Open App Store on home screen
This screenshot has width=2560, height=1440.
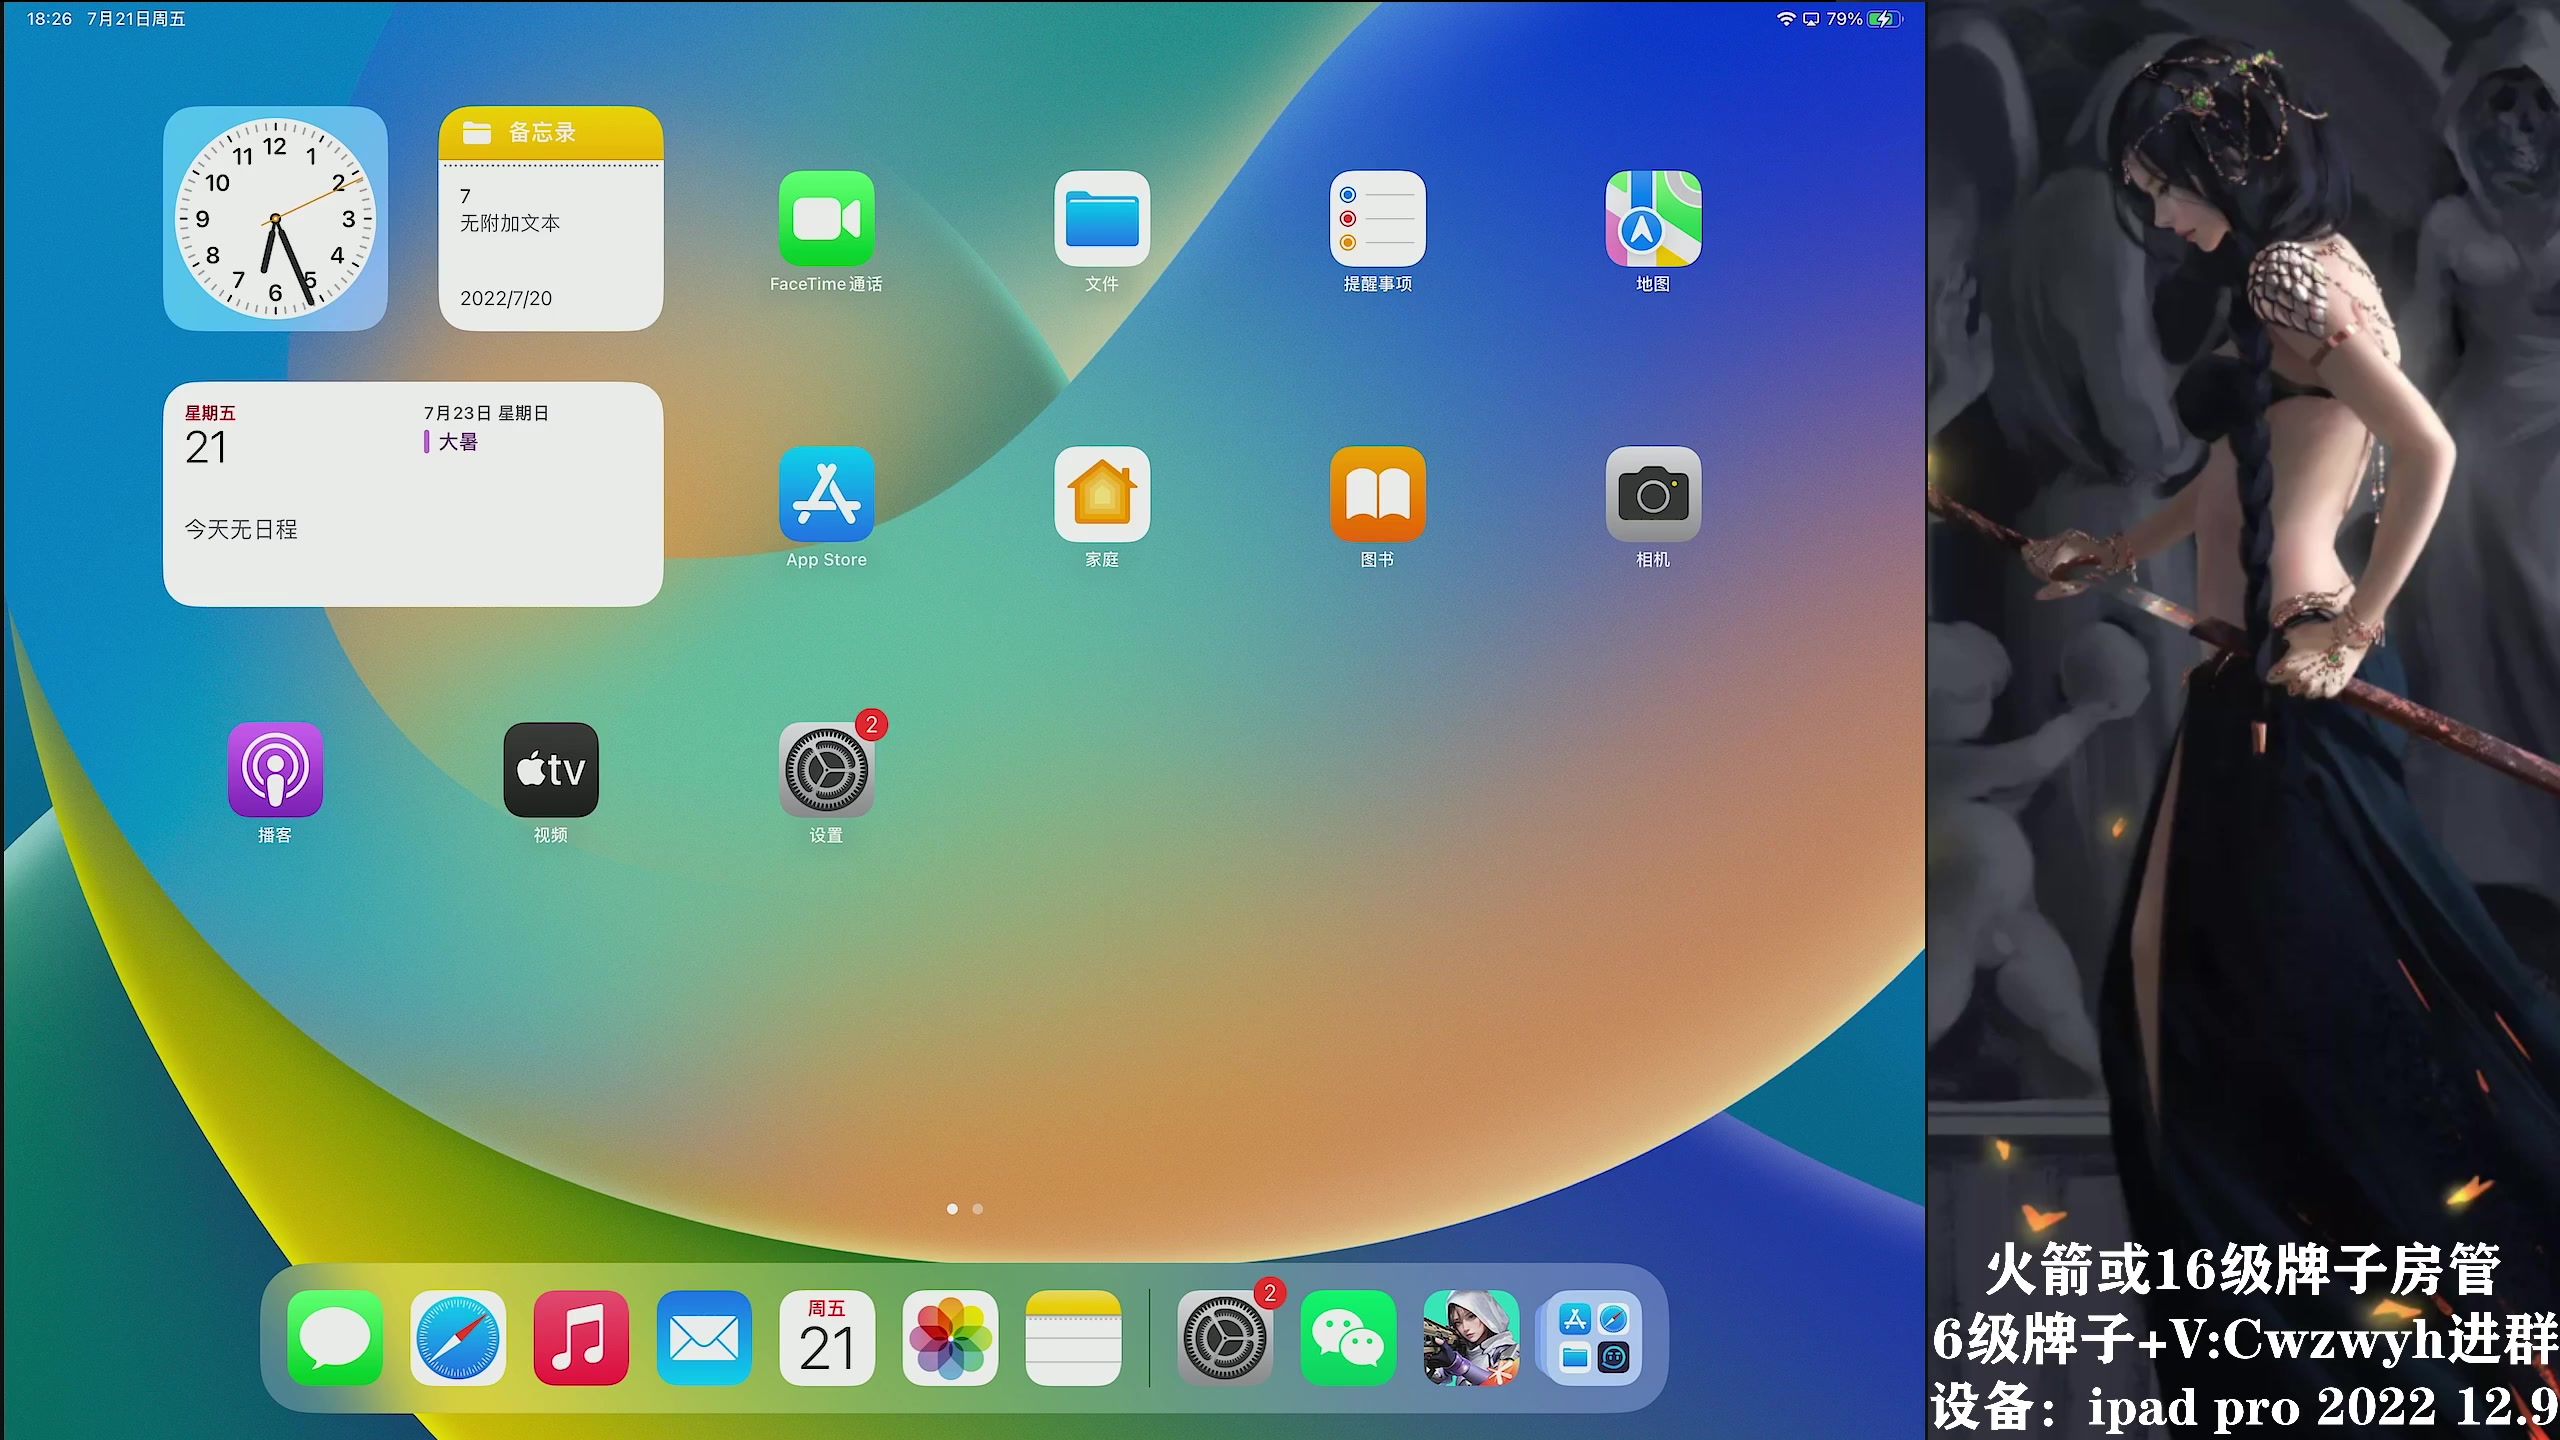(826, 494)
